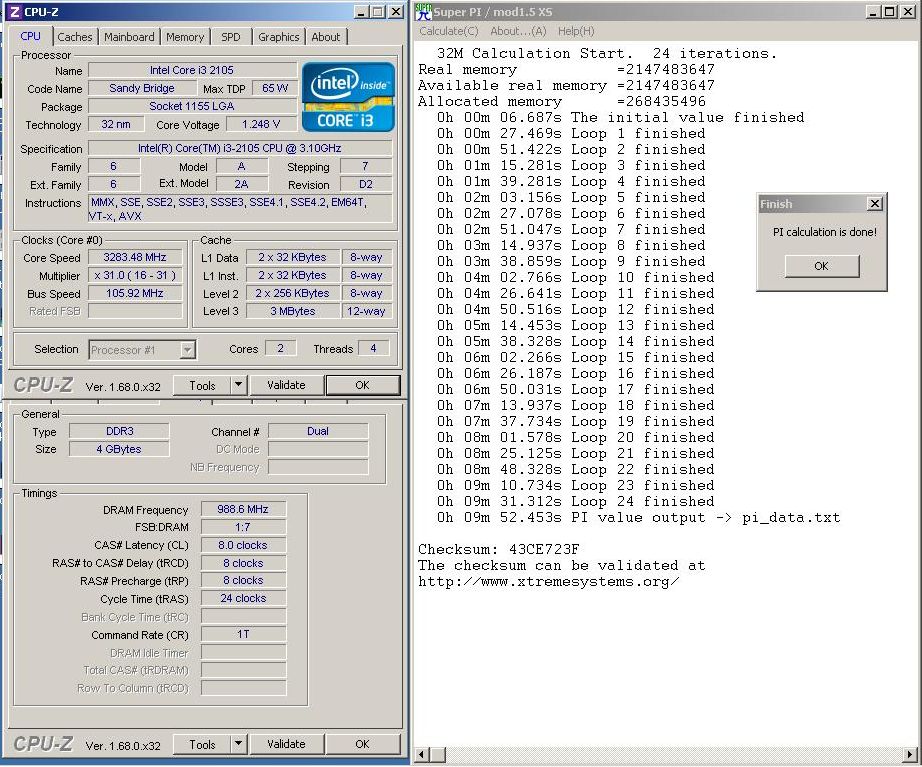This screenshot has width=922, height=767.
Task: Click the FSB:DRAM value 1:7
Action: click(x=243, y=527)
